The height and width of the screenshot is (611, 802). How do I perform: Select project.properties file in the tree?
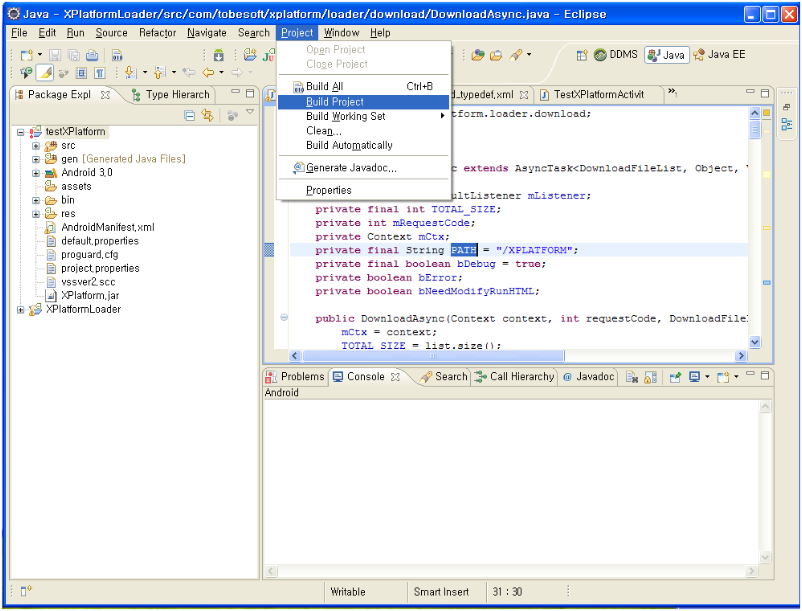click(x=100, y=268)
